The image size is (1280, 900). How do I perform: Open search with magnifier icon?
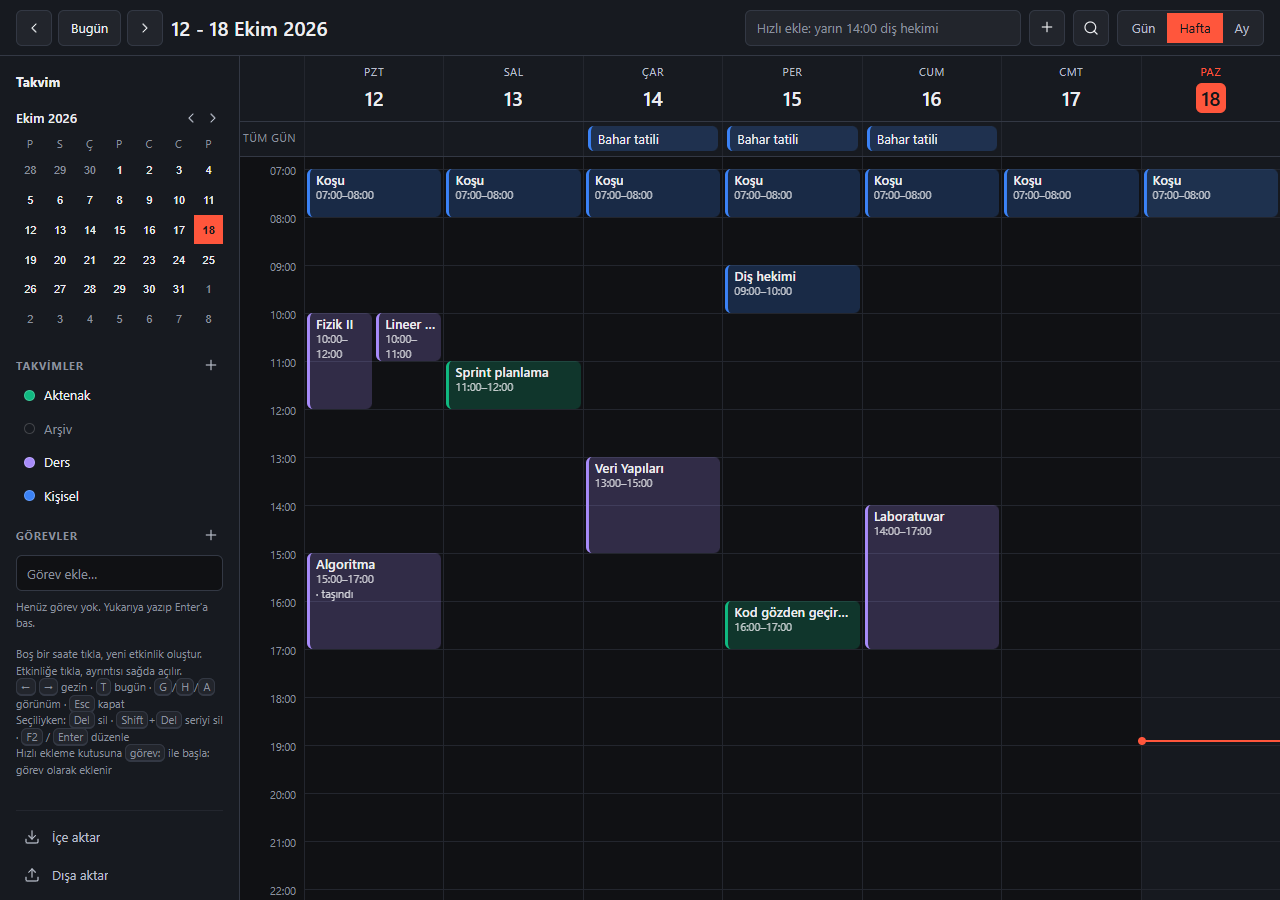pyautogui.click(x=1091, y=28)
